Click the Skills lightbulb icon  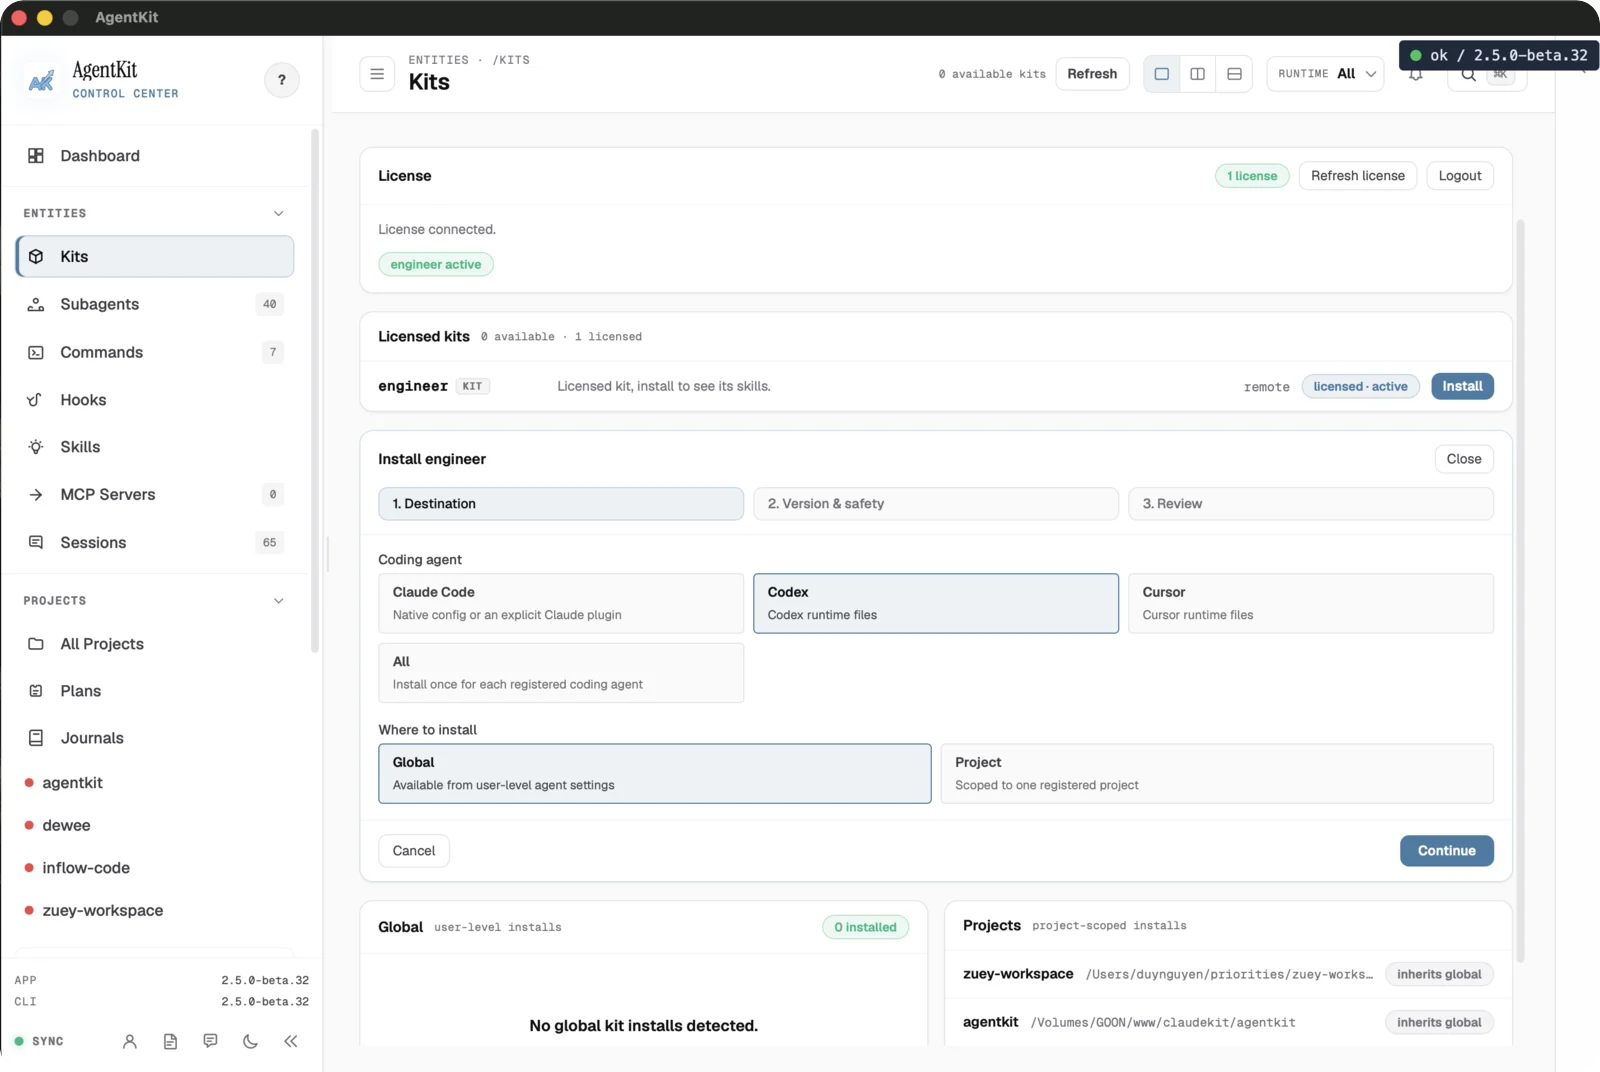[36, 447]
